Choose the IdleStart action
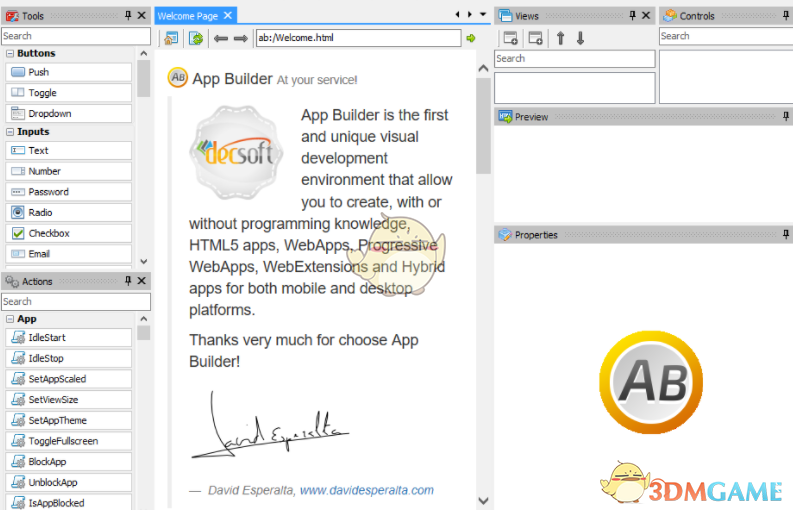The width and height of the screenshot is (793, 510). pos(69,338)
